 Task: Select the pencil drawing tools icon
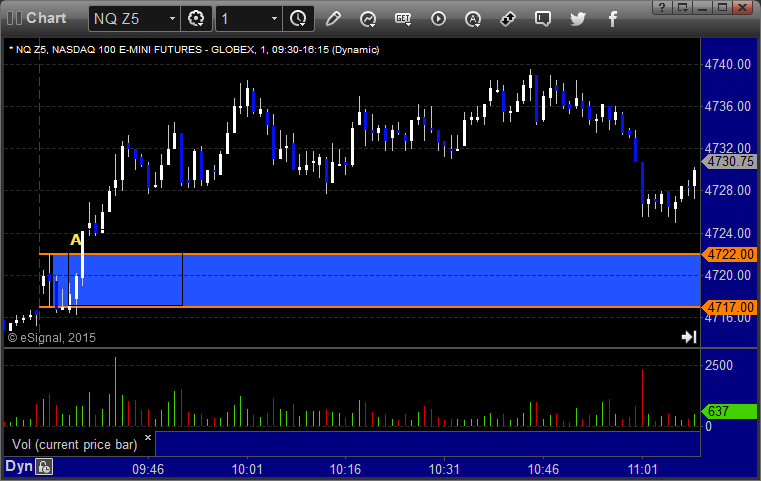(x=333, y=19)
